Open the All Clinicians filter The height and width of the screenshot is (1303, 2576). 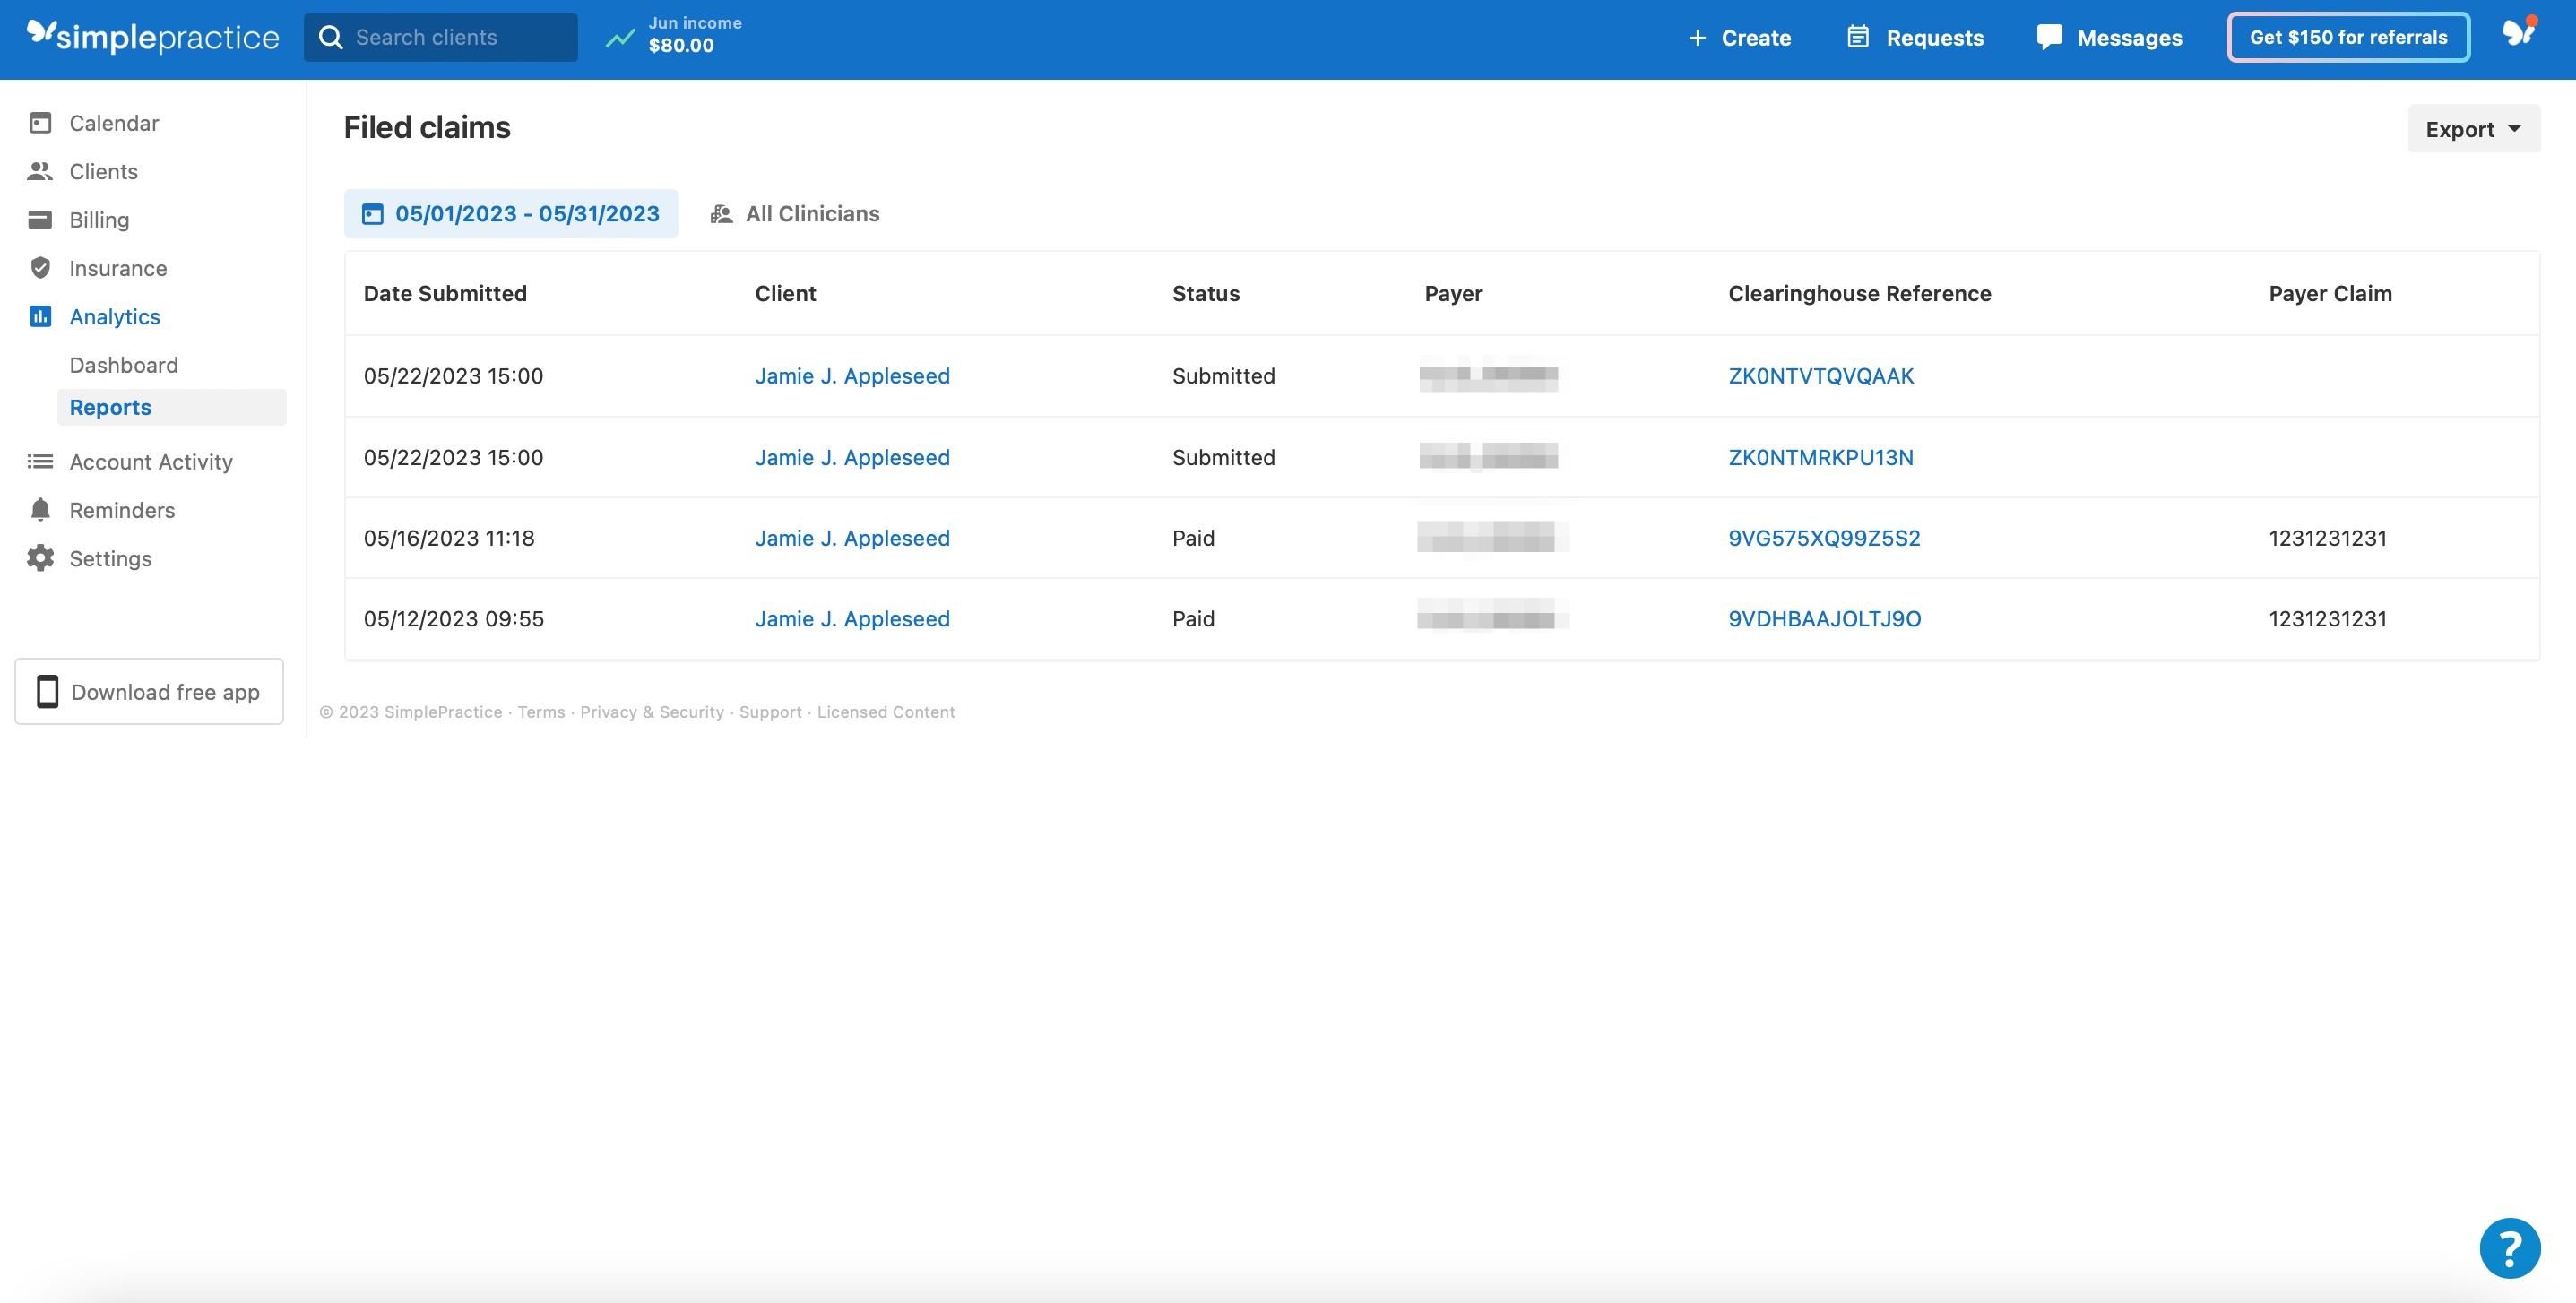794,213
